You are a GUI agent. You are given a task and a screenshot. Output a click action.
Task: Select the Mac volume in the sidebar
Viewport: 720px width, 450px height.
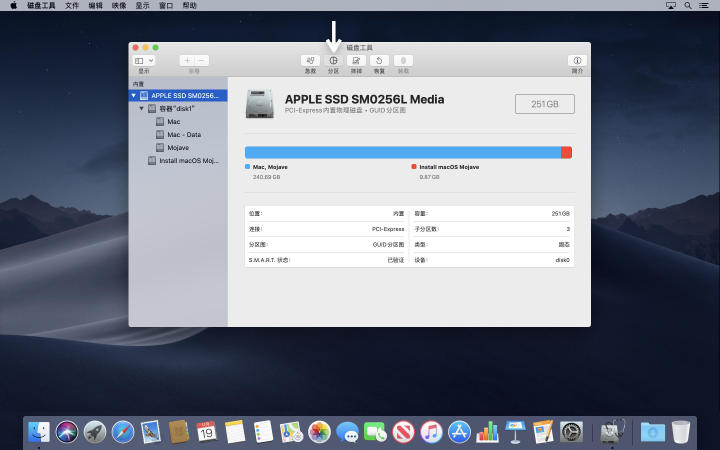[x=178, y=122]
